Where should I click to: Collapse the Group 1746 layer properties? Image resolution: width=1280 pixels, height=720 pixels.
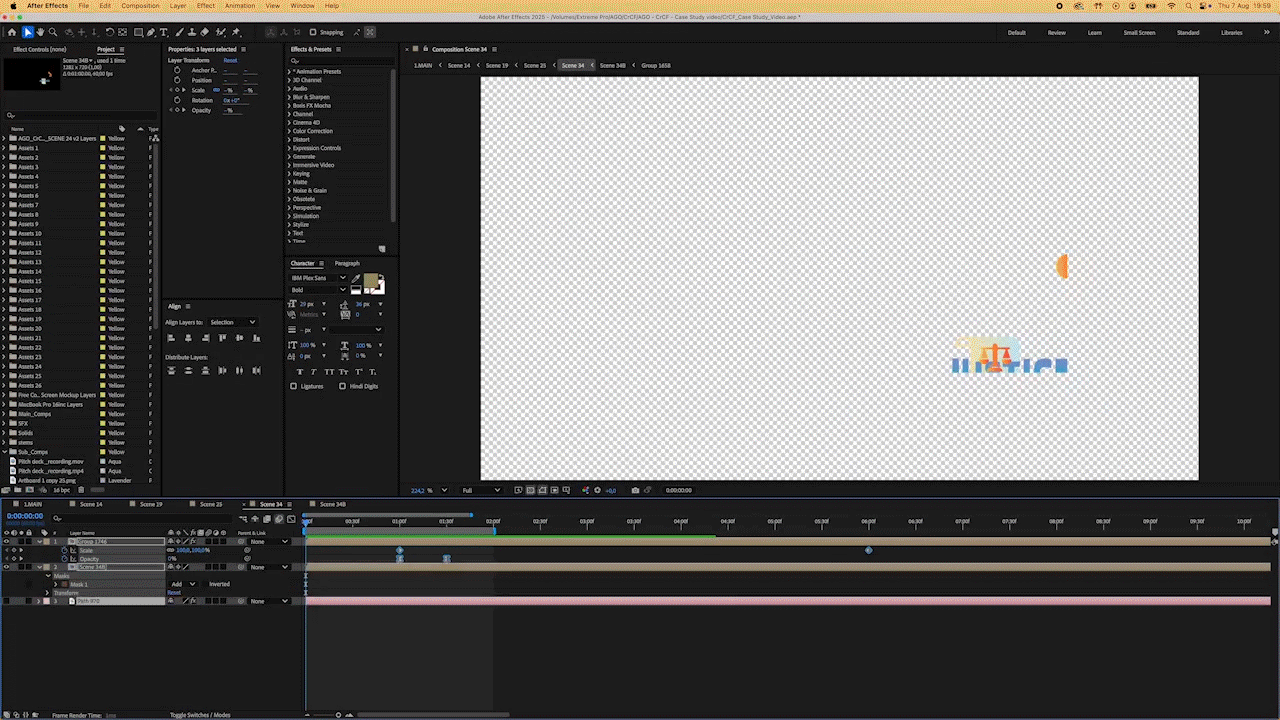tap(40, 541)
